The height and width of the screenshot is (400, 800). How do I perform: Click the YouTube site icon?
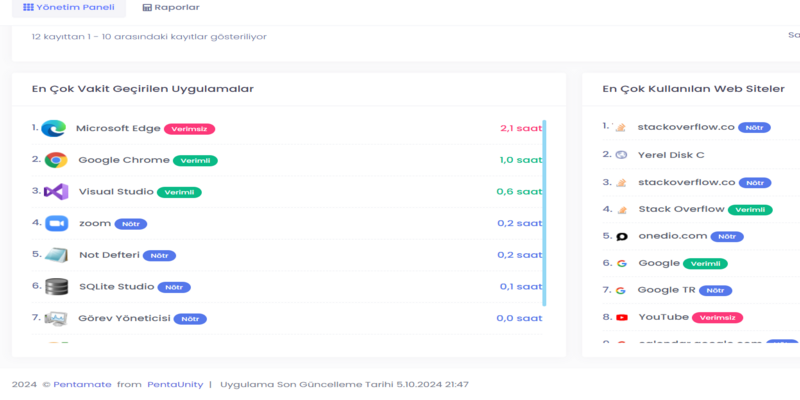point(621,317)
